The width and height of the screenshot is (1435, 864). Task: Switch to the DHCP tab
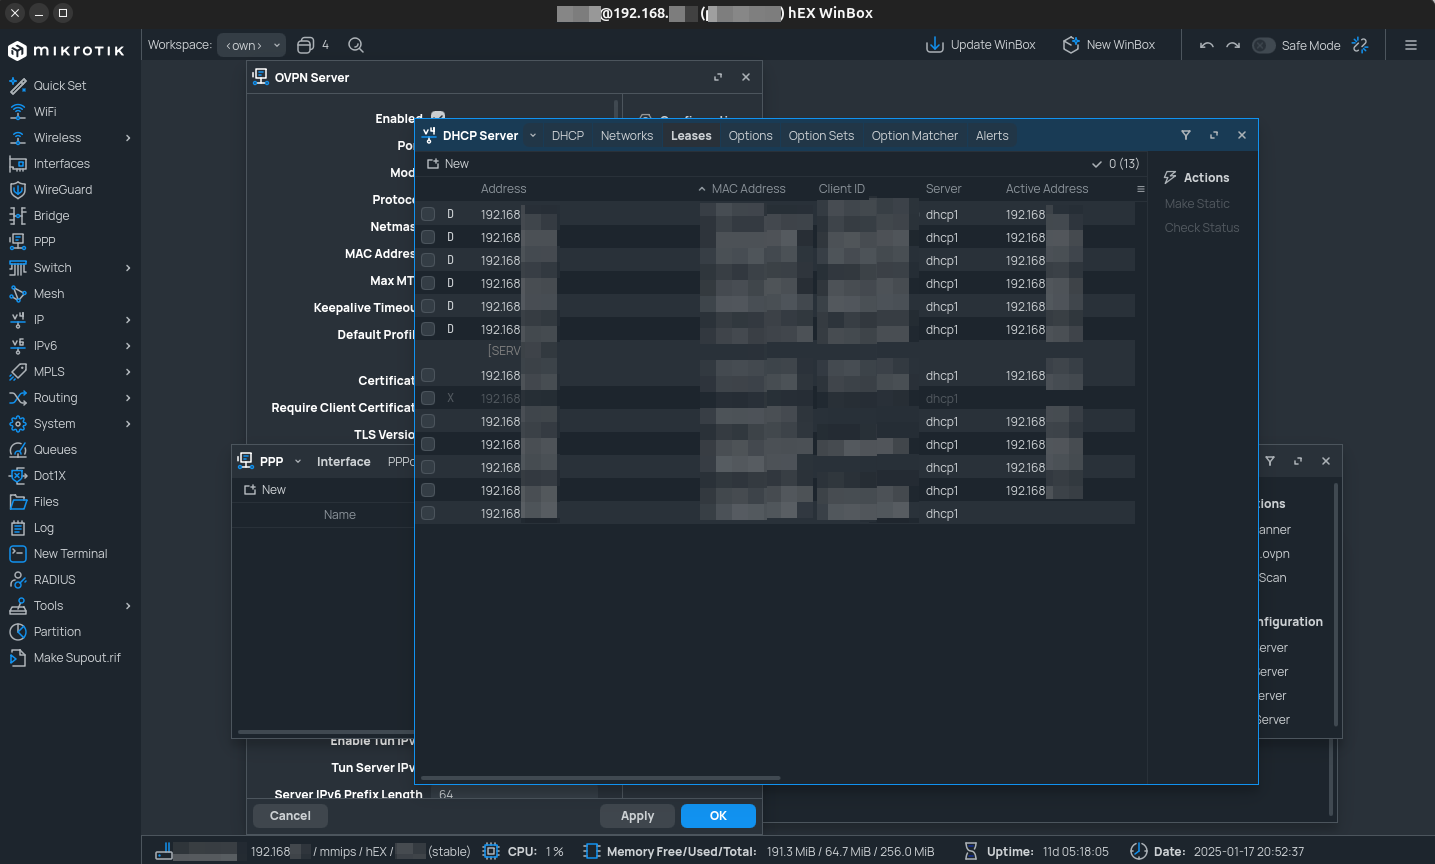(x=568, y=136)
